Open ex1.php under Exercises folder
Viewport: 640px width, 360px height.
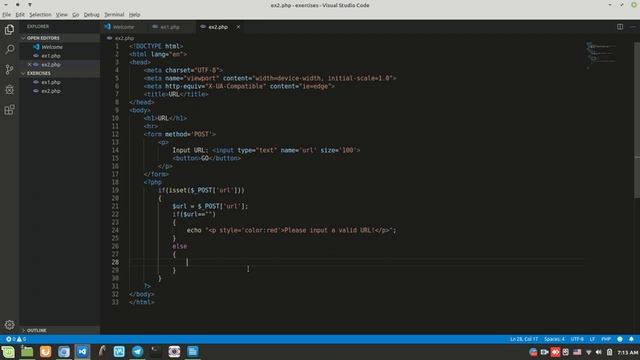tap(60, 82)
